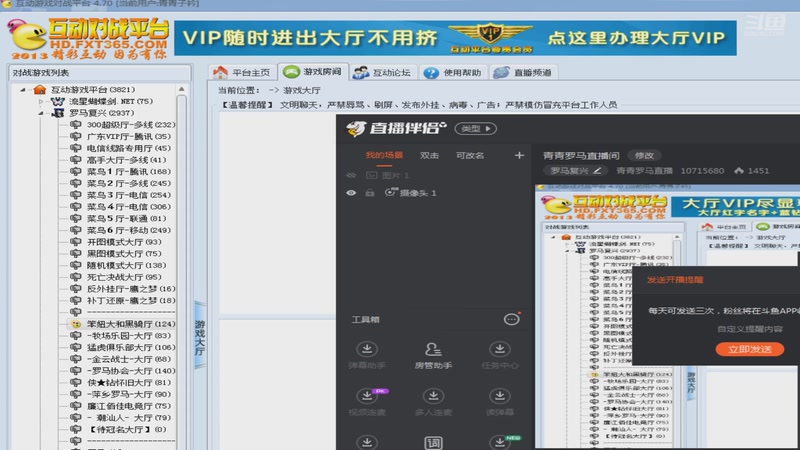This screenshot has width=800, height=450.
Task: Click the VIP banner to apply for hall VIP
Action: point(455,38)
